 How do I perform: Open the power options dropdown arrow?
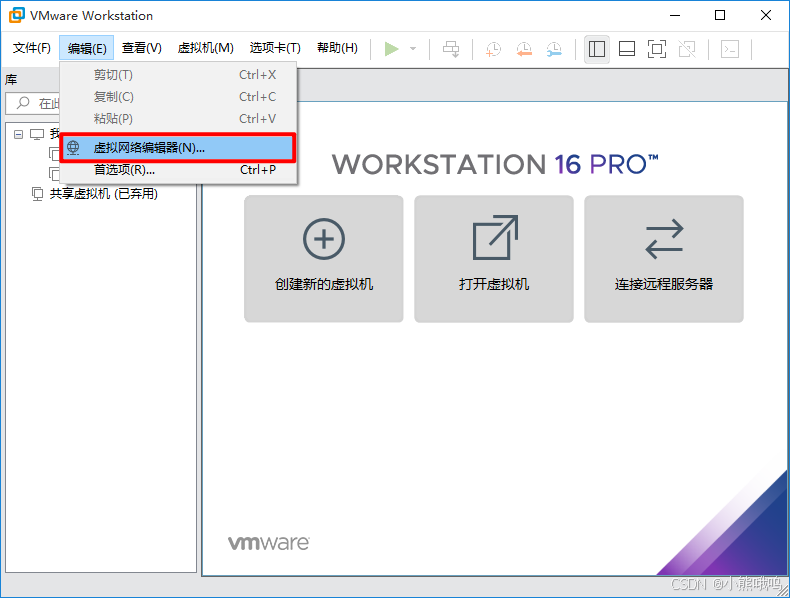click(x=413, y=49)
